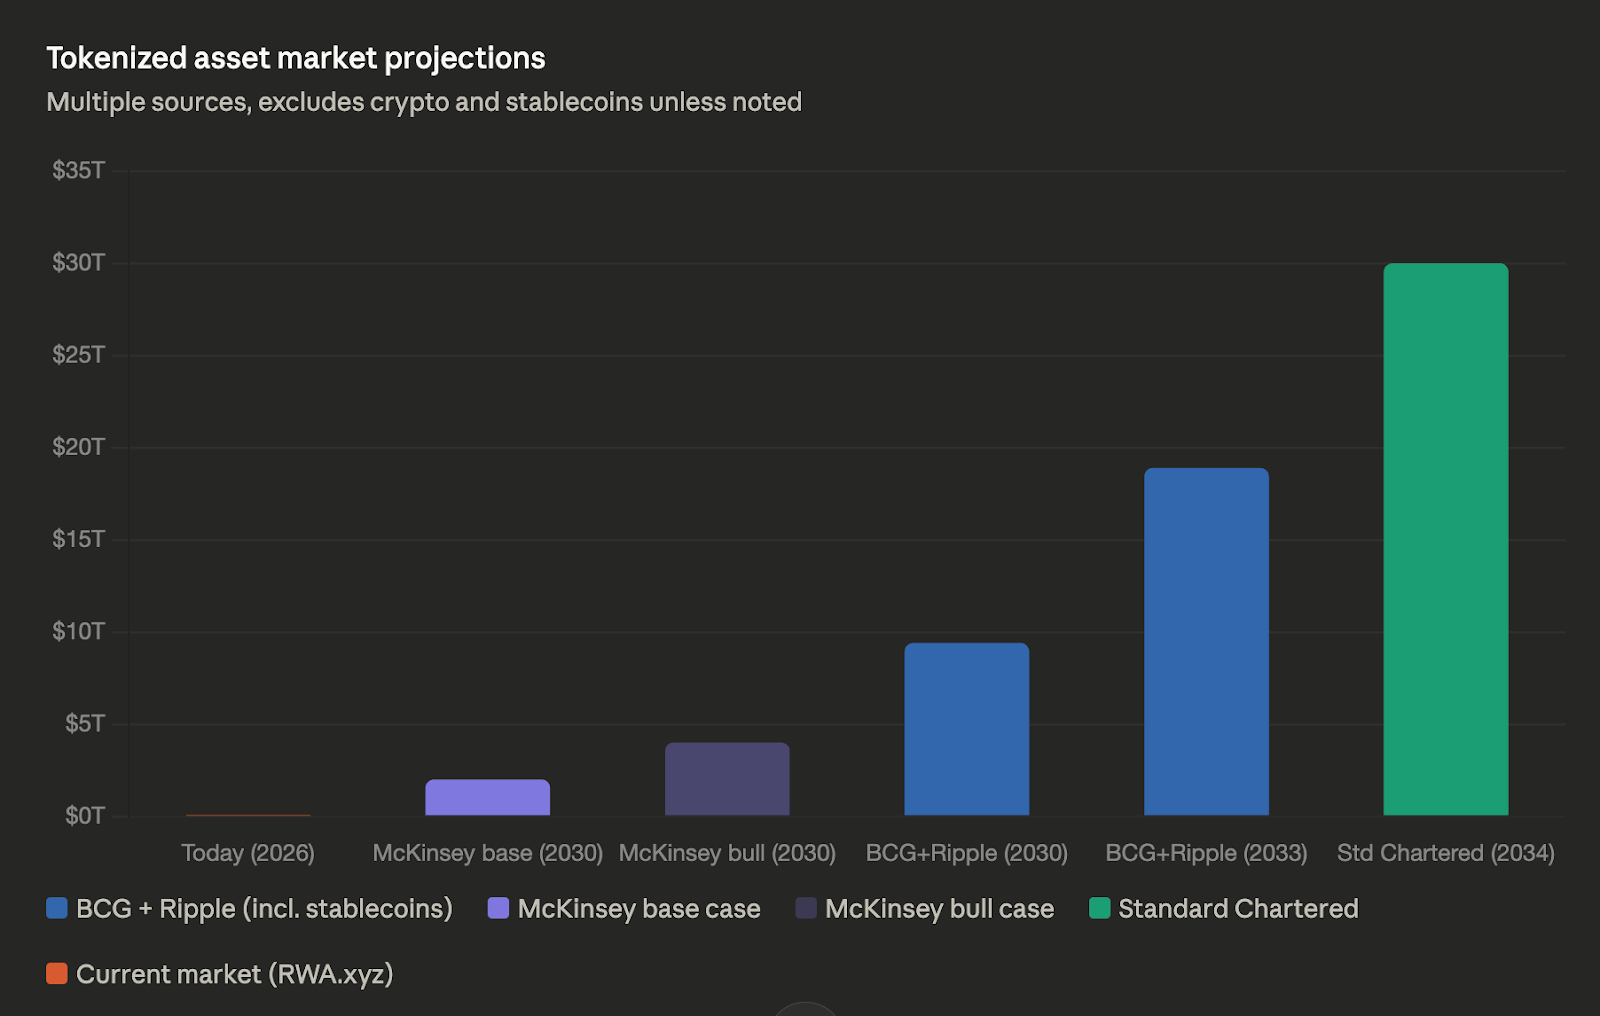Click the purple McKinsey base case legend swatch
Viewport: 1600px width, 1016px height.
point(498,908)
